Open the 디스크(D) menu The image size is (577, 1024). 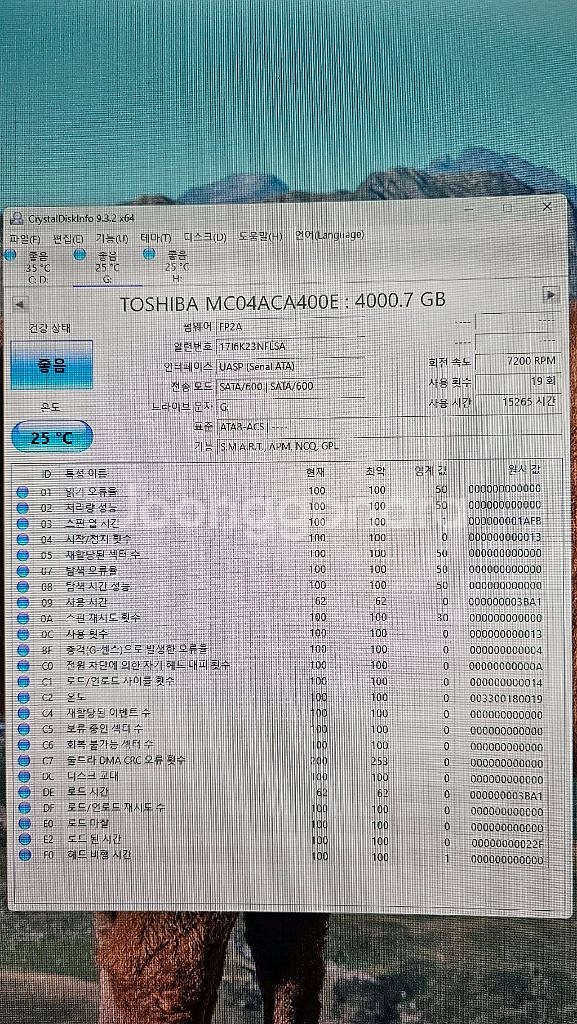[x=205, y=236]
